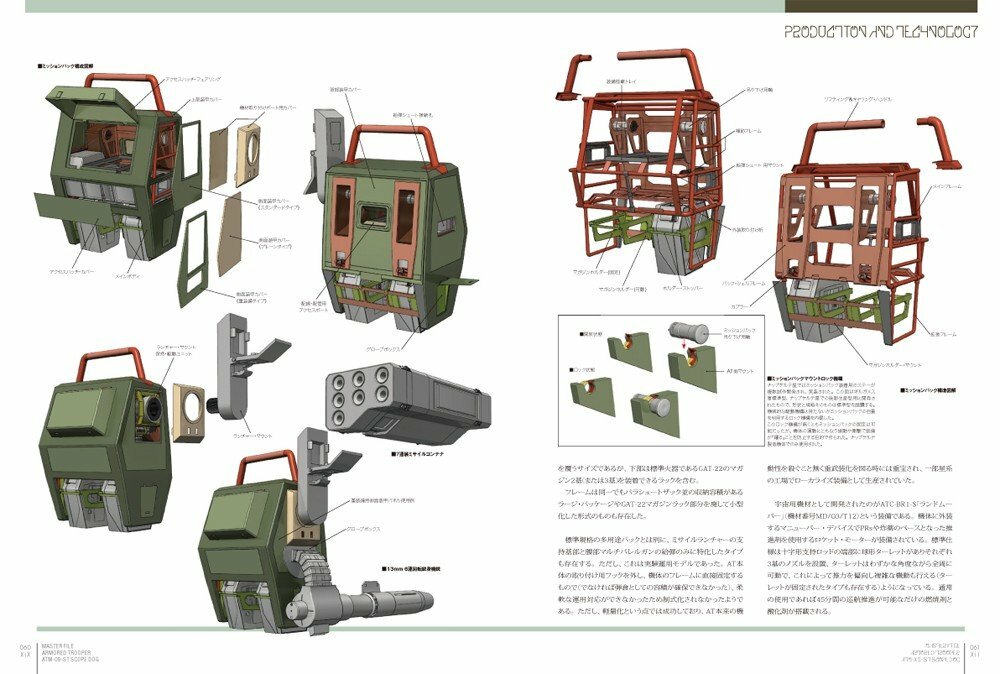
Task: Click the 'マガジンホルダー(可動)' label
Action: [x=622, y=289]
